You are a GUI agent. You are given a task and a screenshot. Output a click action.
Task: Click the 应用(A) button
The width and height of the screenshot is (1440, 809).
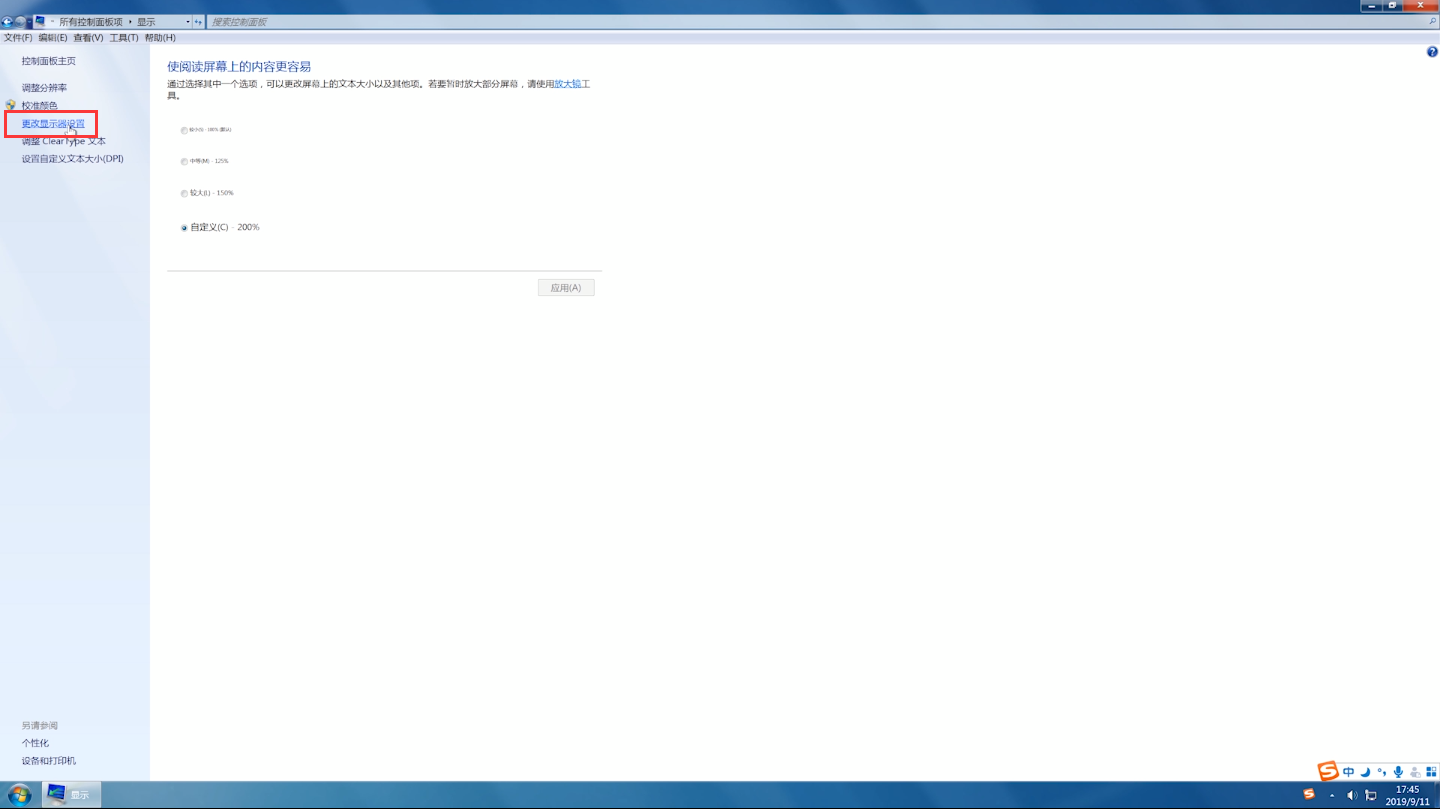566,288
